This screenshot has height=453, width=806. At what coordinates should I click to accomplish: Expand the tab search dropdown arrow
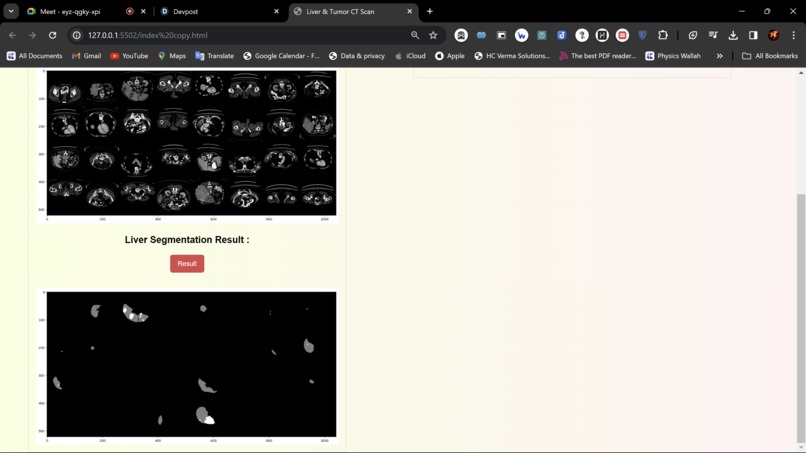click(11, 11)
